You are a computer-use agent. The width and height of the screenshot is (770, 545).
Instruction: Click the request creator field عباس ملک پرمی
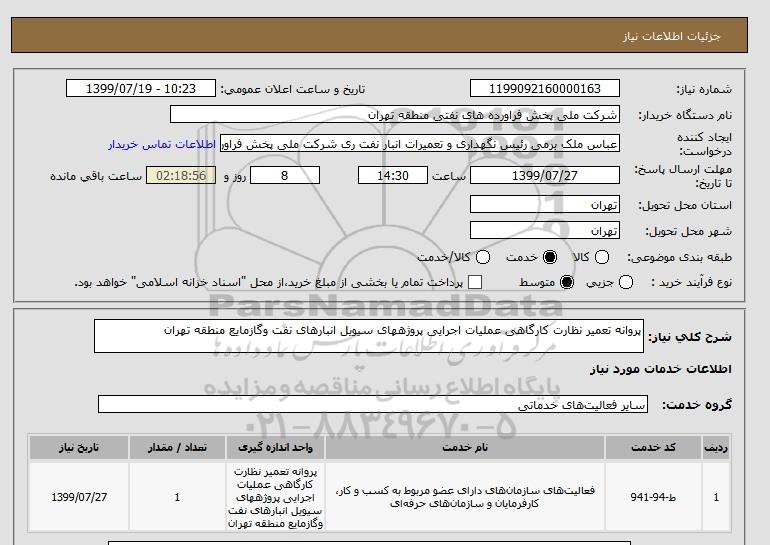[x=420, y=144]
